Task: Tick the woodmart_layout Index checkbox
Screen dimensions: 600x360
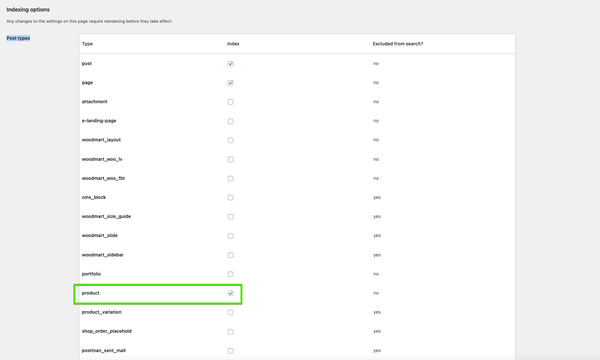Action: point(230,140)
